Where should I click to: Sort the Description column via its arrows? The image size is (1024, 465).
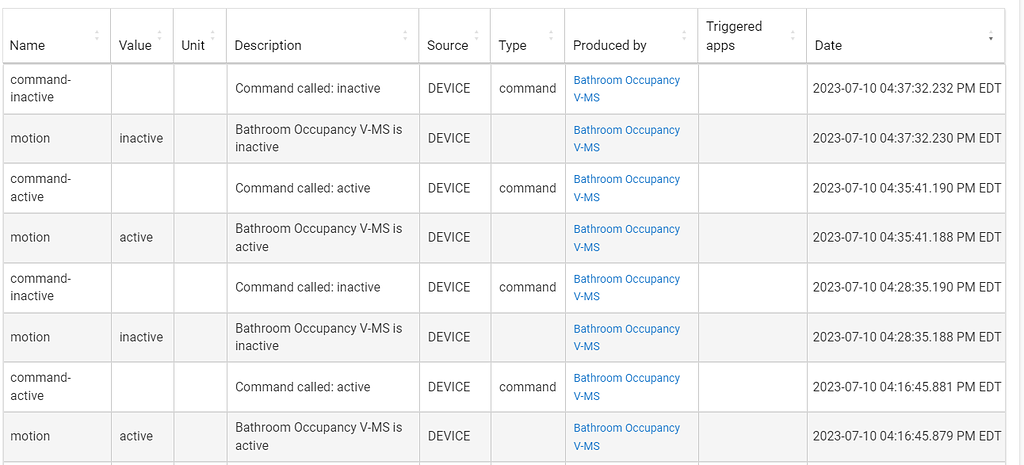405,36
